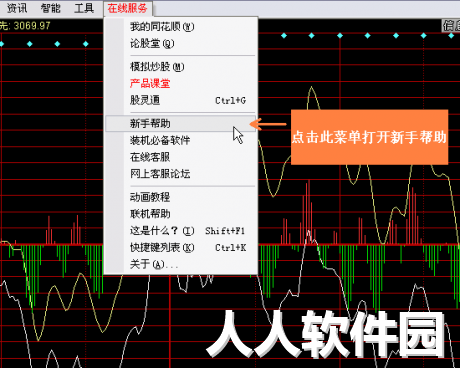Open the 关于 about dialog

click(x=180, y=264)
